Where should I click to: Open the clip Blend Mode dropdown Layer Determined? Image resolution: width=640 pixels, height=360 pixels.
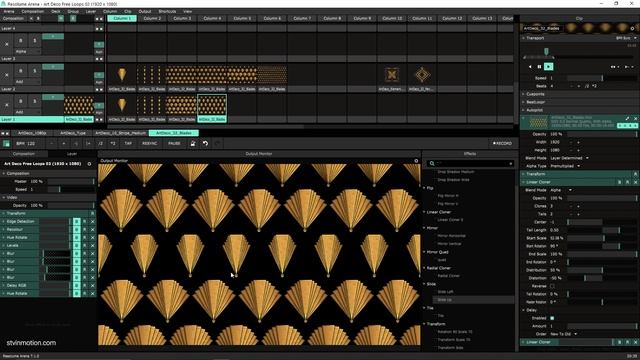(x=569, y=158)
